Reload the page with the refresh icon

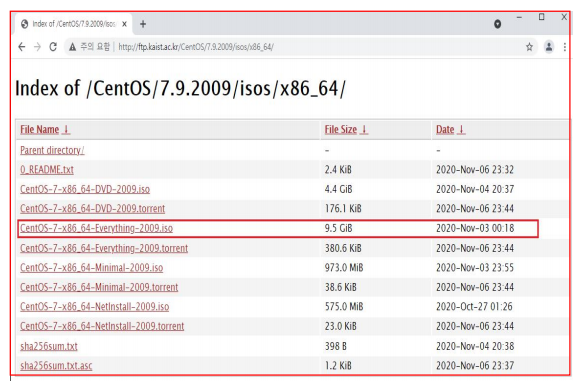click(53, 47)
